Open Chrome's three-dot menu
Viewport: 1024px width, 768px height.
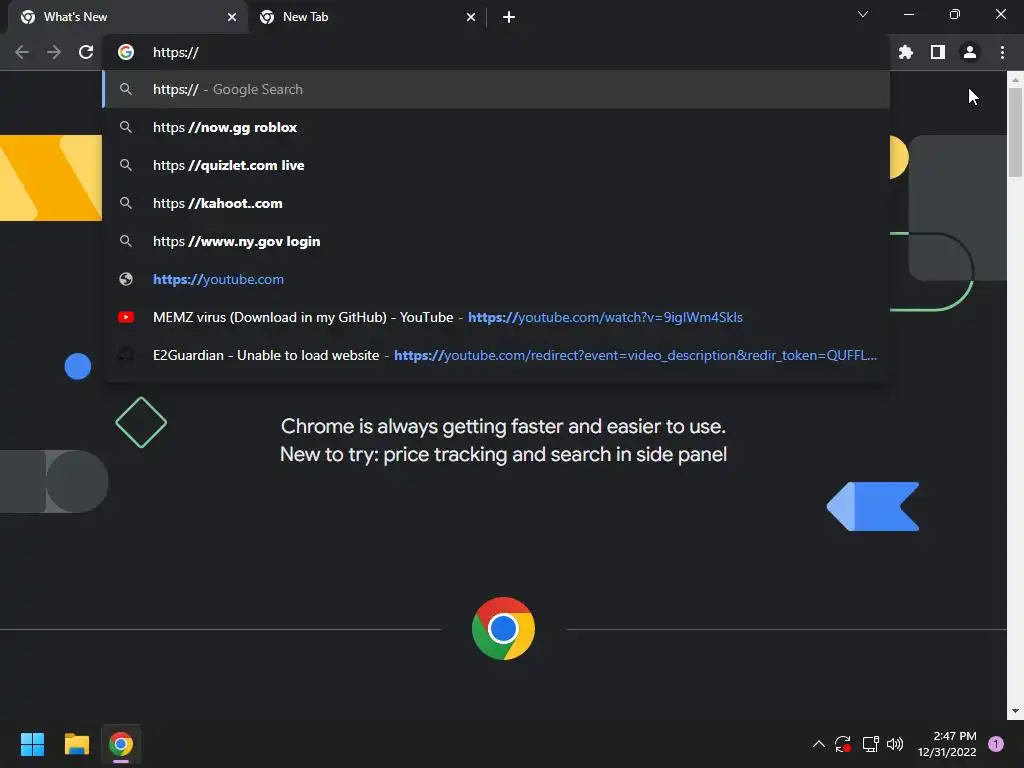click(1002, 52)
